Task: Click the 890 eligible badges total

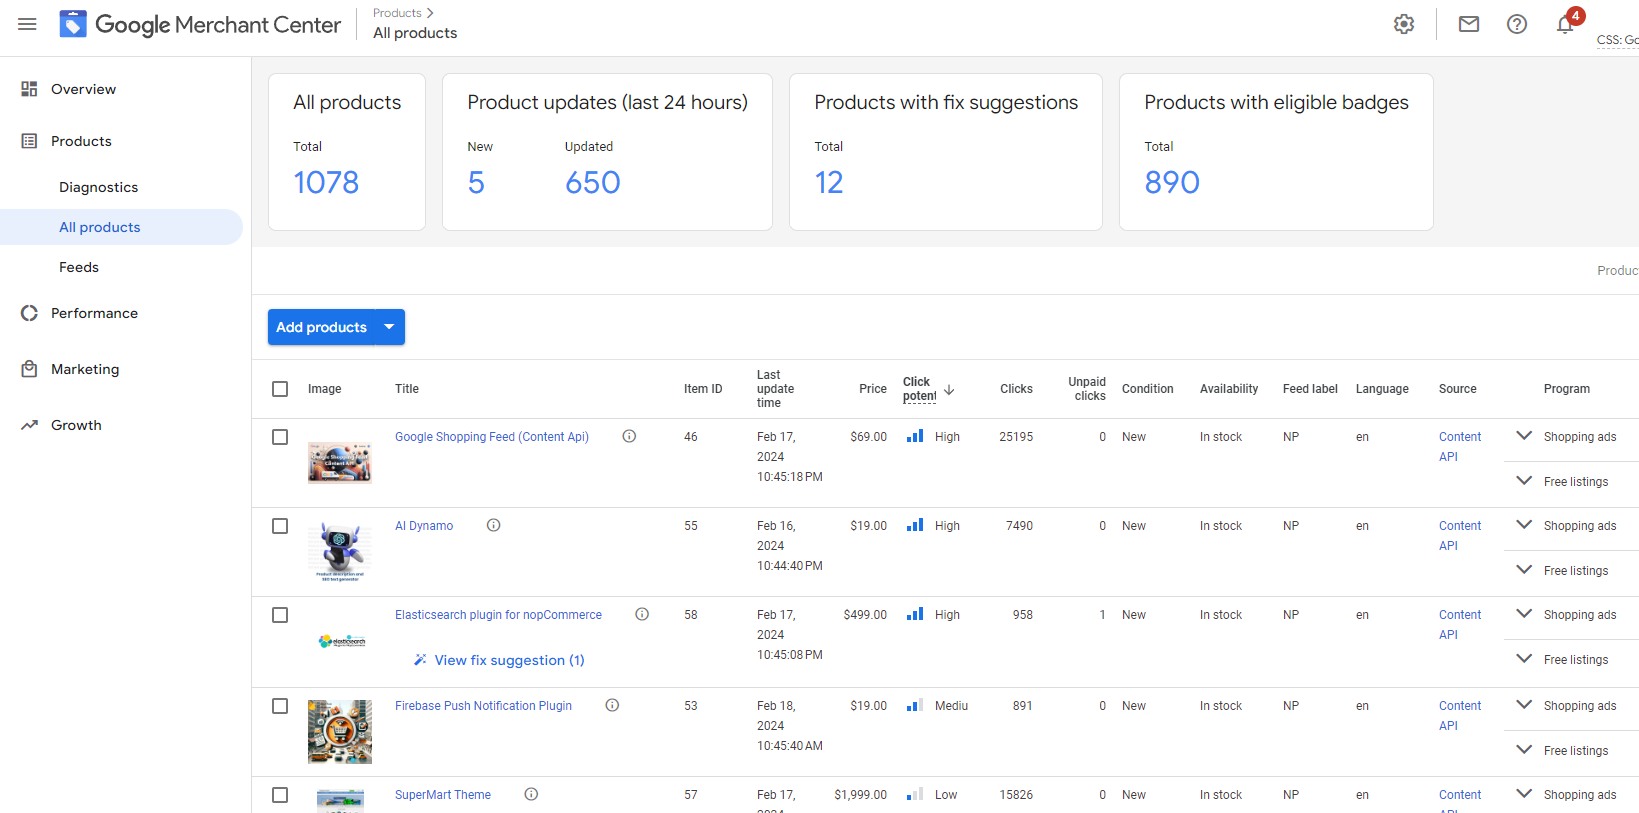Action: (1172, 182)
